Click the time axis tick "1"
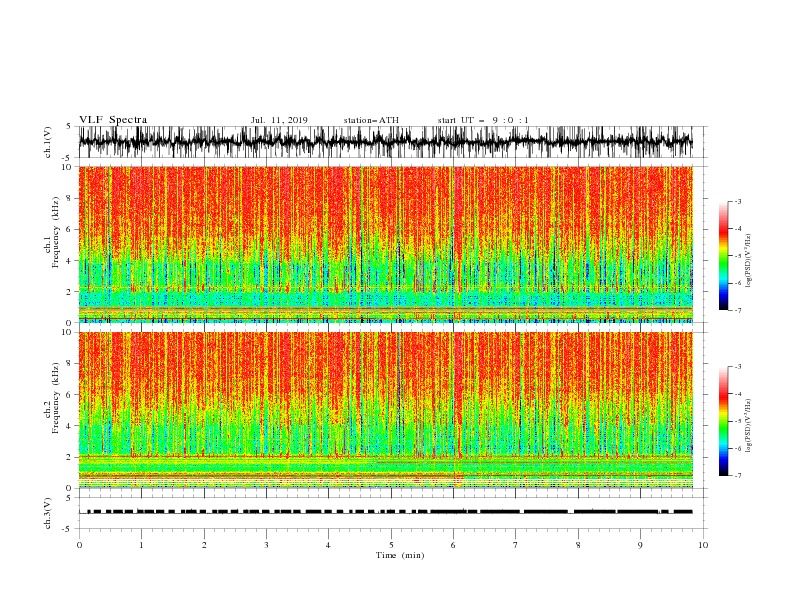This screenshot has width=792, height=612. [x=141, y=545]
